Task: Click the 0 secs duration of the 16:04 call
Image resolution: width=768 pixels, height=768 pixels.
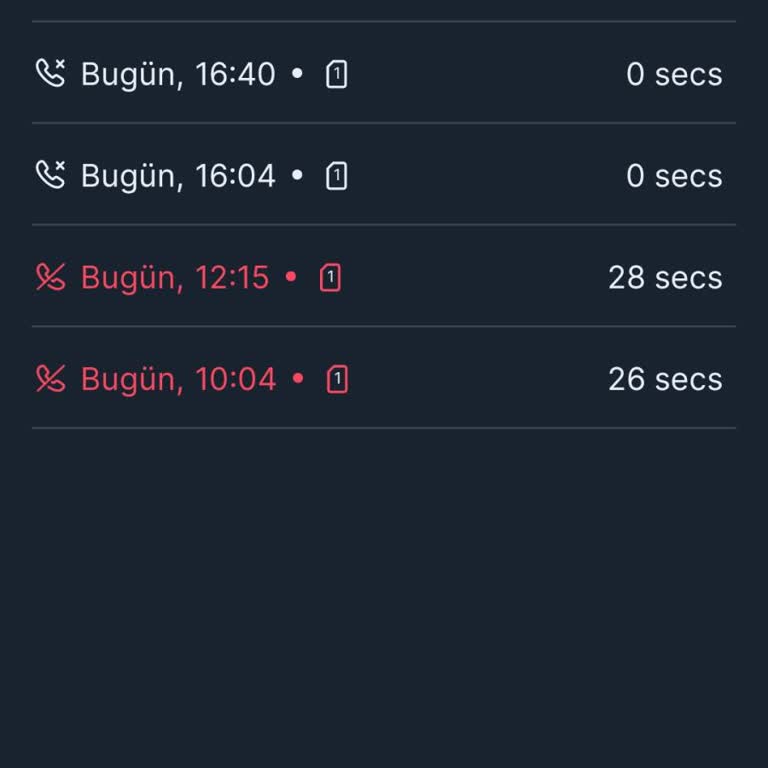Action: tap(674, 176)
